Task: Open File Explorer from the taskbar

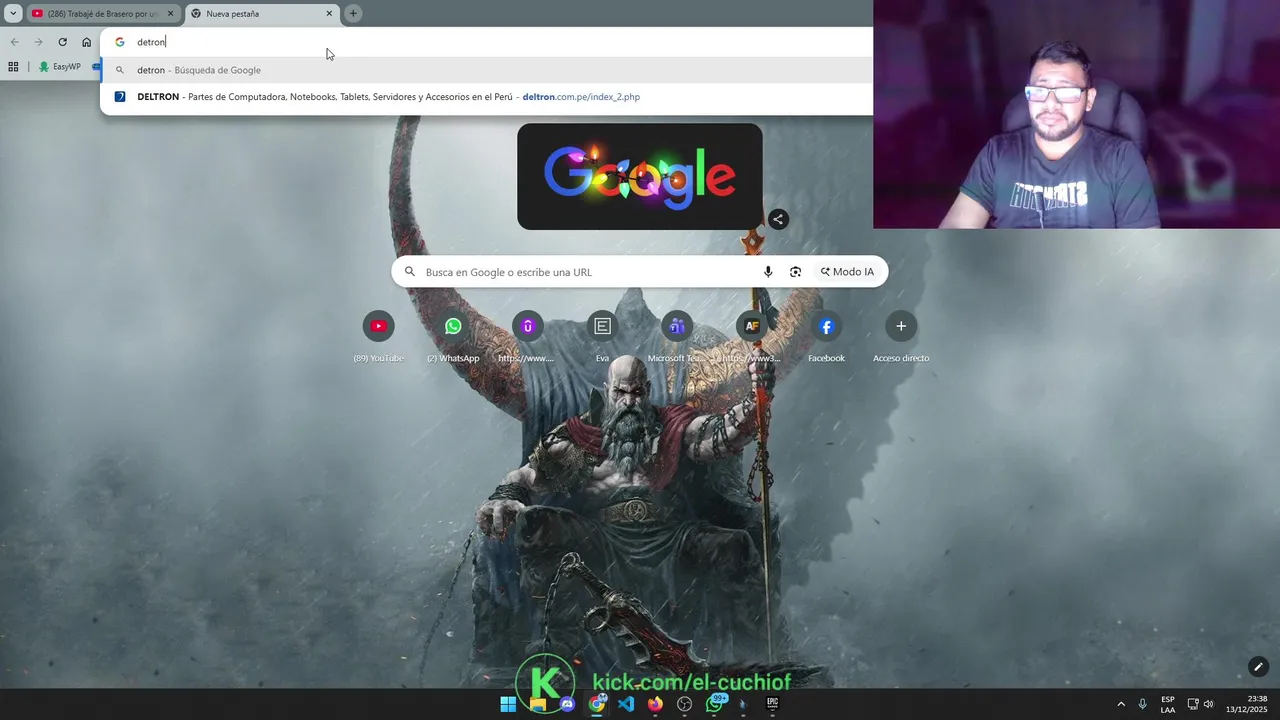Action: tap(538, 704)
